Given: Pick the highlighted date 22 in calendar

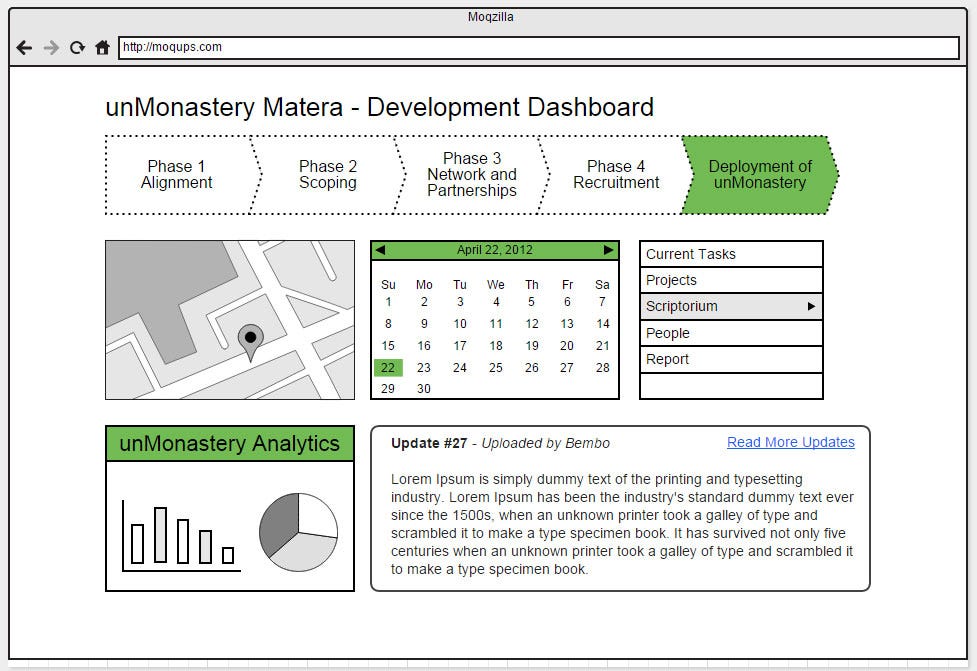Looking at the screenshot, I should point(388,368).
